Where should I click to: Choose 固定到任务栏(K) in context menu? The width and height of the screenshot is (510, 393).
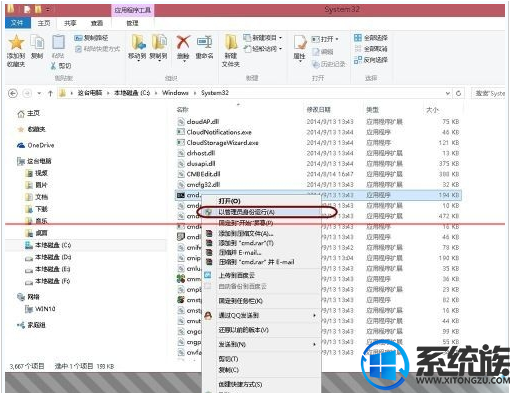[x=262, y=301]
